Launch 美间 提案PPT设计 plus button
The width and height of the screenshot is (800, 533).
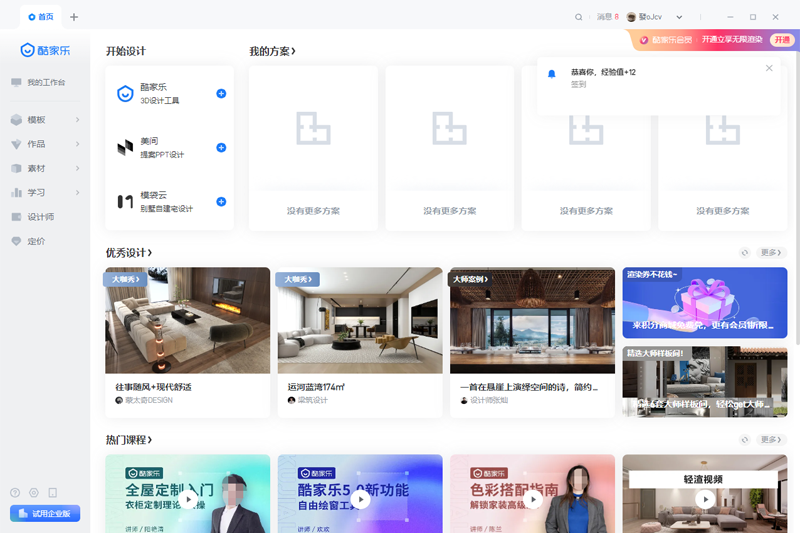(x=221, y=147)
